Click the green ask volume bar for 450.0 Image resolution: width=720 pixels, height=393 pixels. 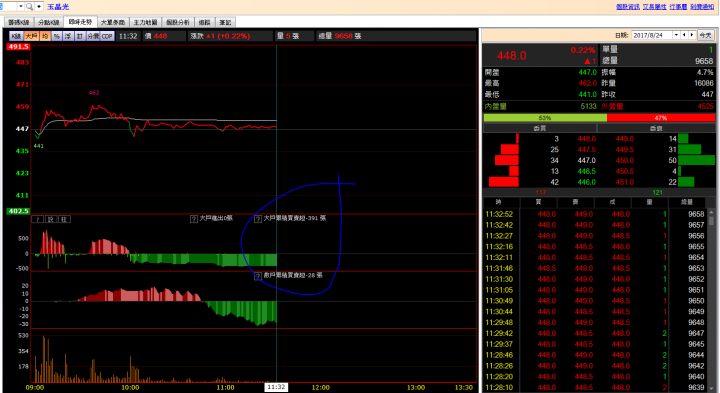[697, 160]
